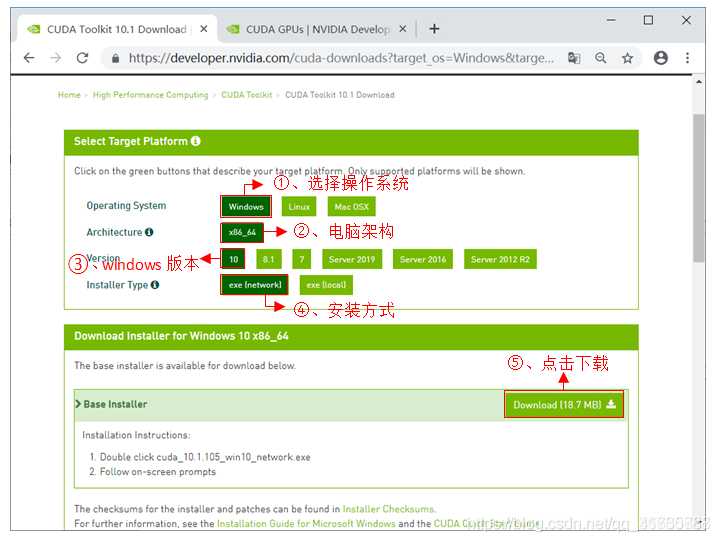720x542 pixels.
Task: Open Installation Guide for Microsoft Windows link
Action: [306, 524]
